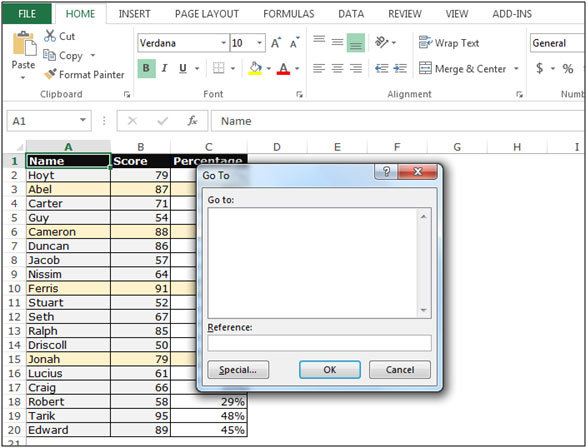Click the Cut scissors icon

(x=50, y=36)
